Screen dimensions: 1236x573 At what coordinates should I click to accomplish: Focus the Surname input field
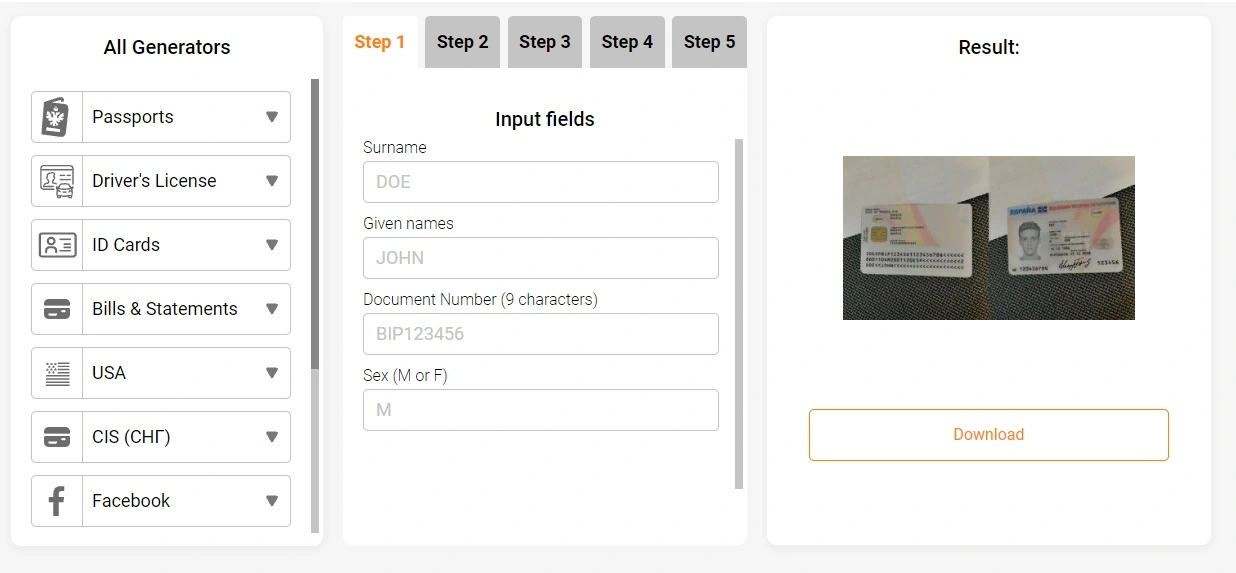pos(540,182)
